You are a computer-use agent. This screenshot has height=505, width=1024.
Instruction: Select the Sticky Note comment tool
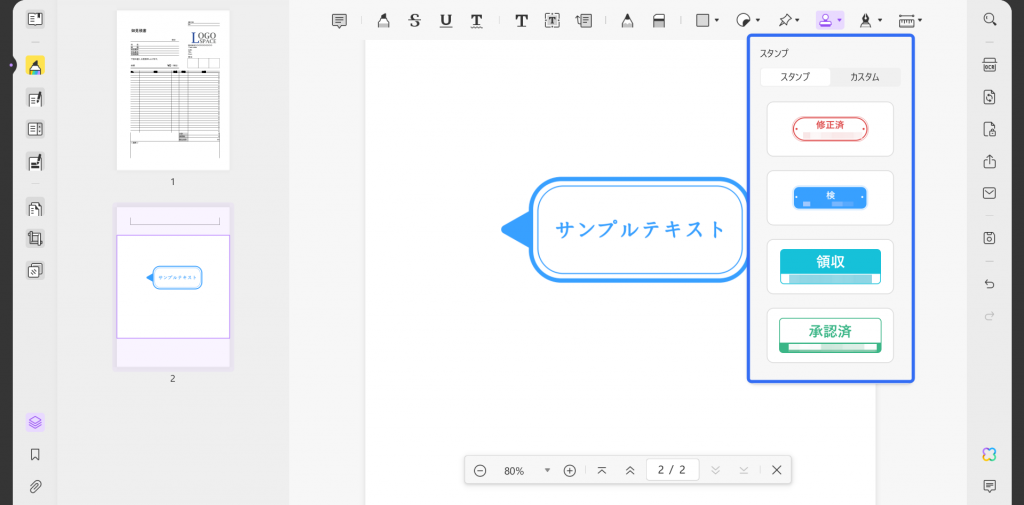(x=339, y=21)
